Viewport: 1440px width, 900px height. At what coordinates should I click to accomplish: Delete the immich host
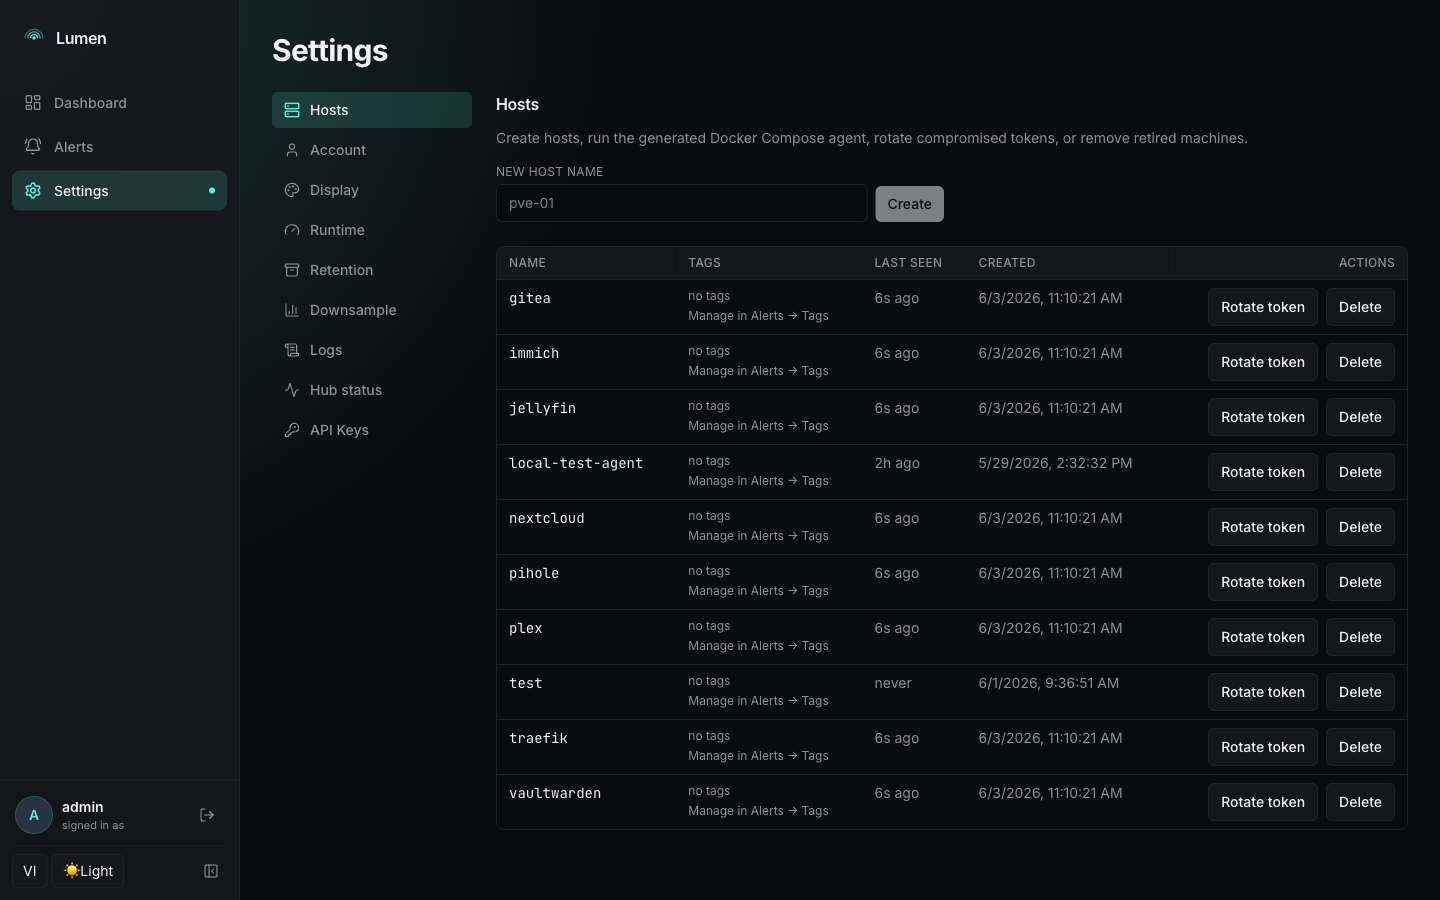point(1360,362)
